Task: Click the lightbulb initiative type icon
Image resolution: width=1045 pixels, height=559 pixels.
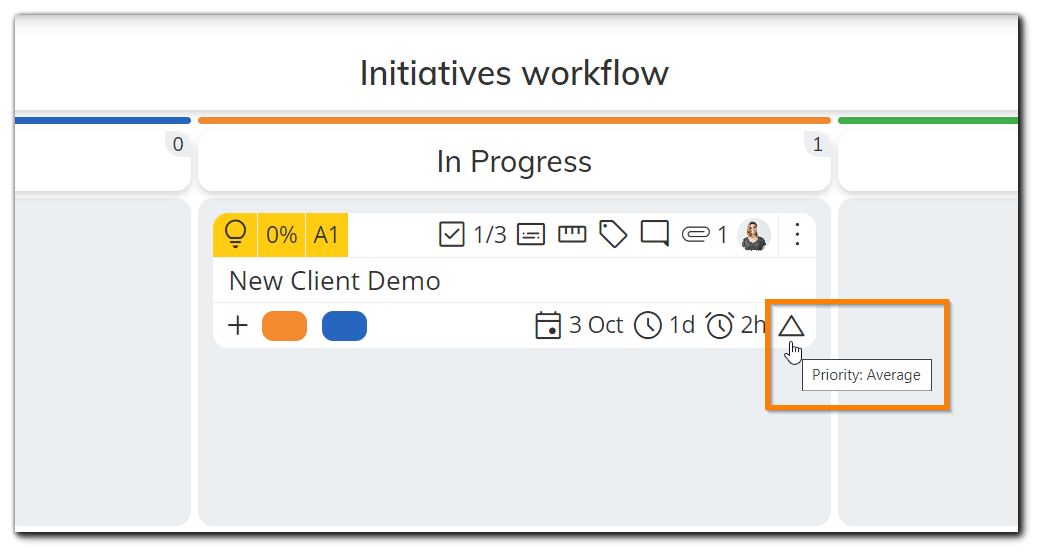Action: point(235,235)
